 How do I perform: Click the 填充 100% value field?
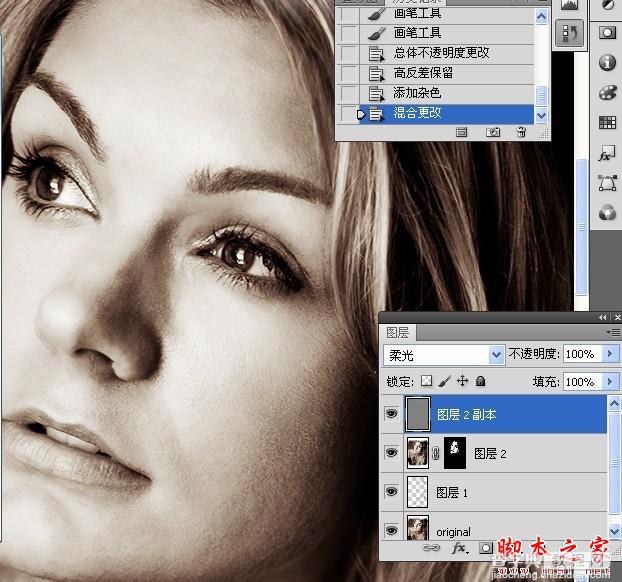(582, 382)
